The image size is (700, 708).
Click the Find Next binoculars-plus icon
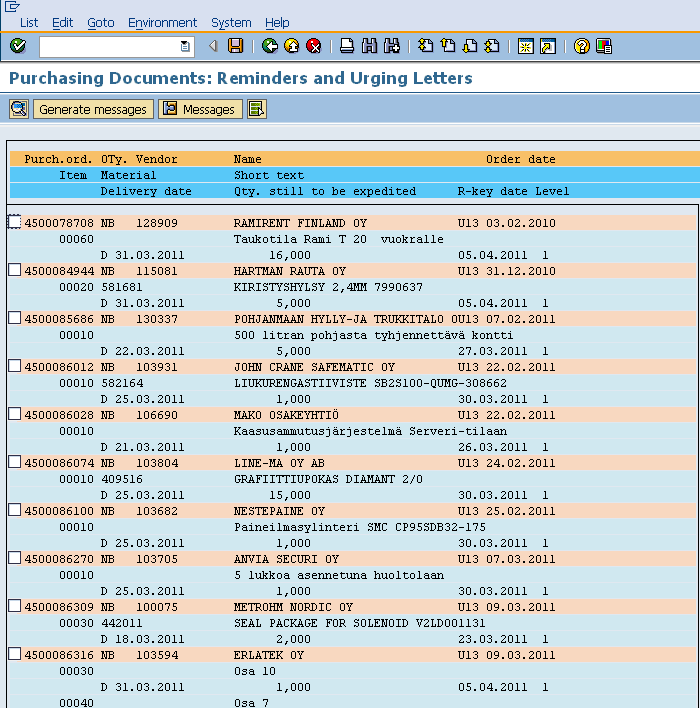(x=392, y=46)
